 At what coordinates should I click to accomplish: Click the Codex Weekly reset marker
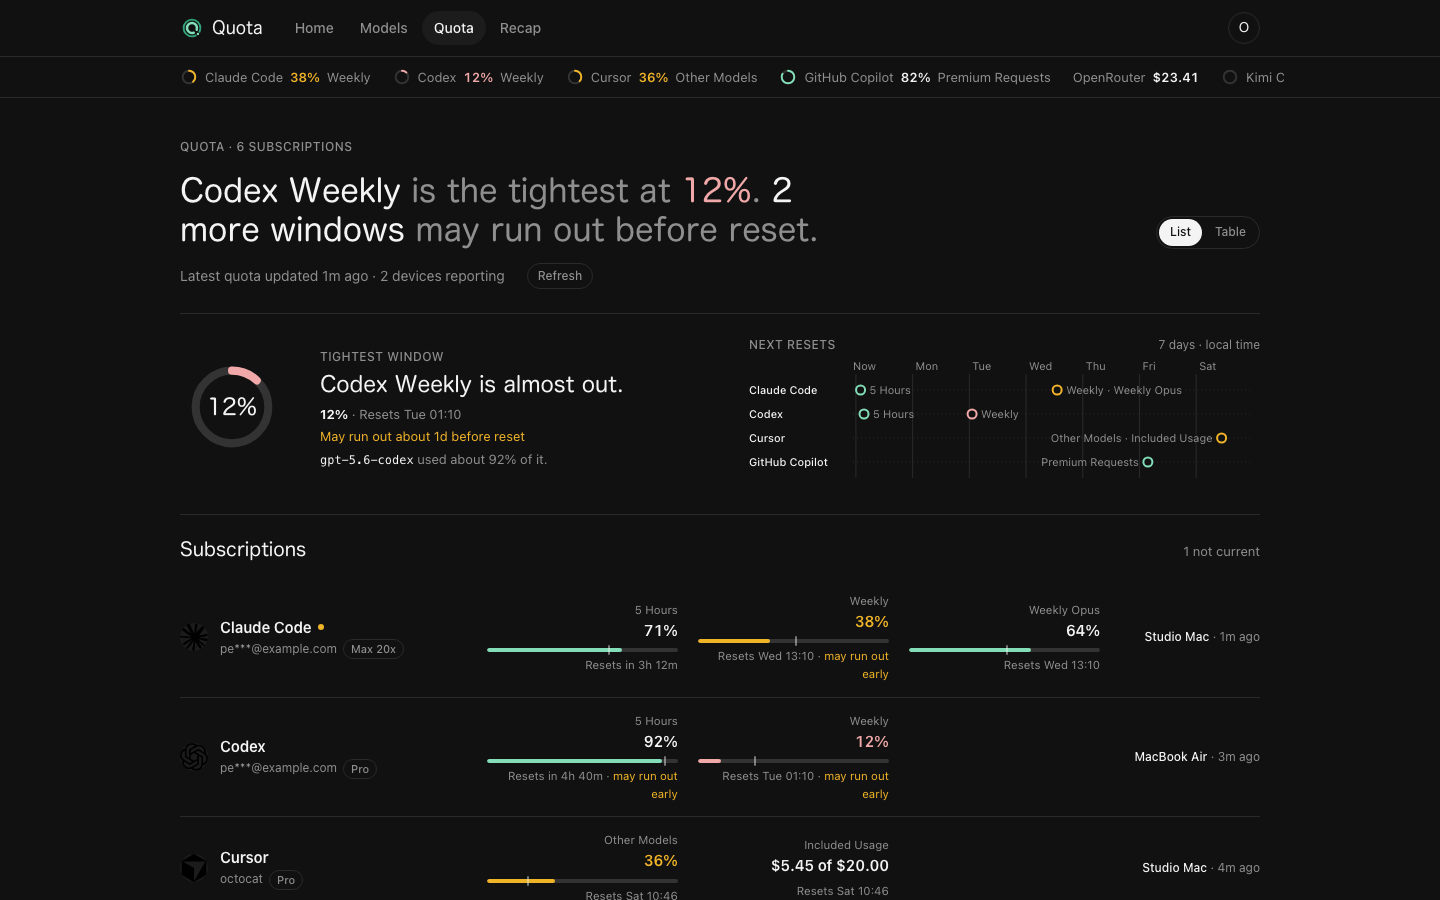click(972, 414)
